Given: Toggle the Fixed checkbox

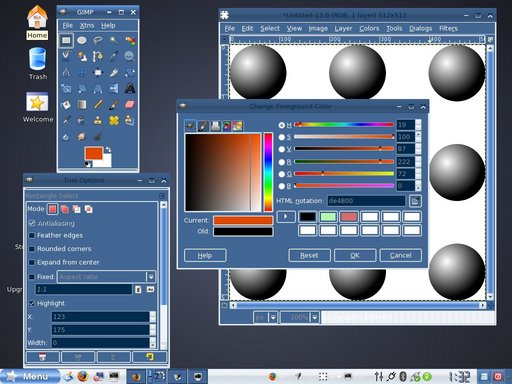Looking at the screenshot, I should coord(32,277).
